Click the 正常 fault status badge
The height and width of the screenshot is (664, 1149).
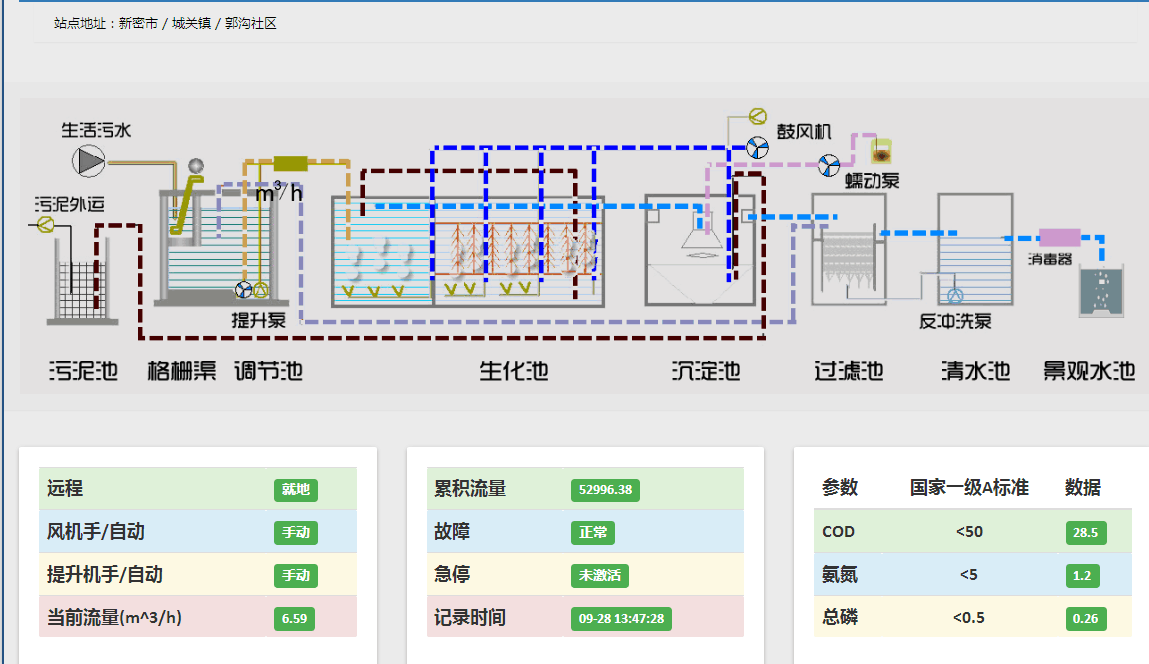click(592, 532)
